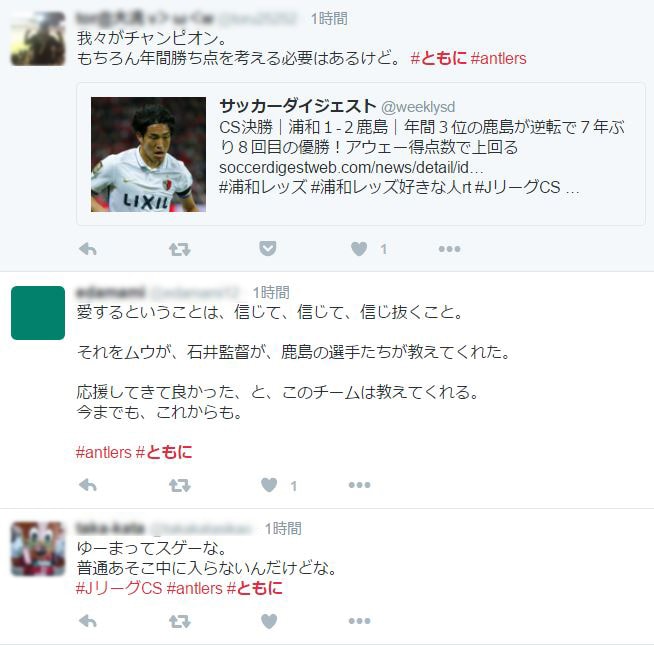The width and height of the screenshot is (654, 645).
Task: Open more options on first tweet
Action: click(449, 249)
